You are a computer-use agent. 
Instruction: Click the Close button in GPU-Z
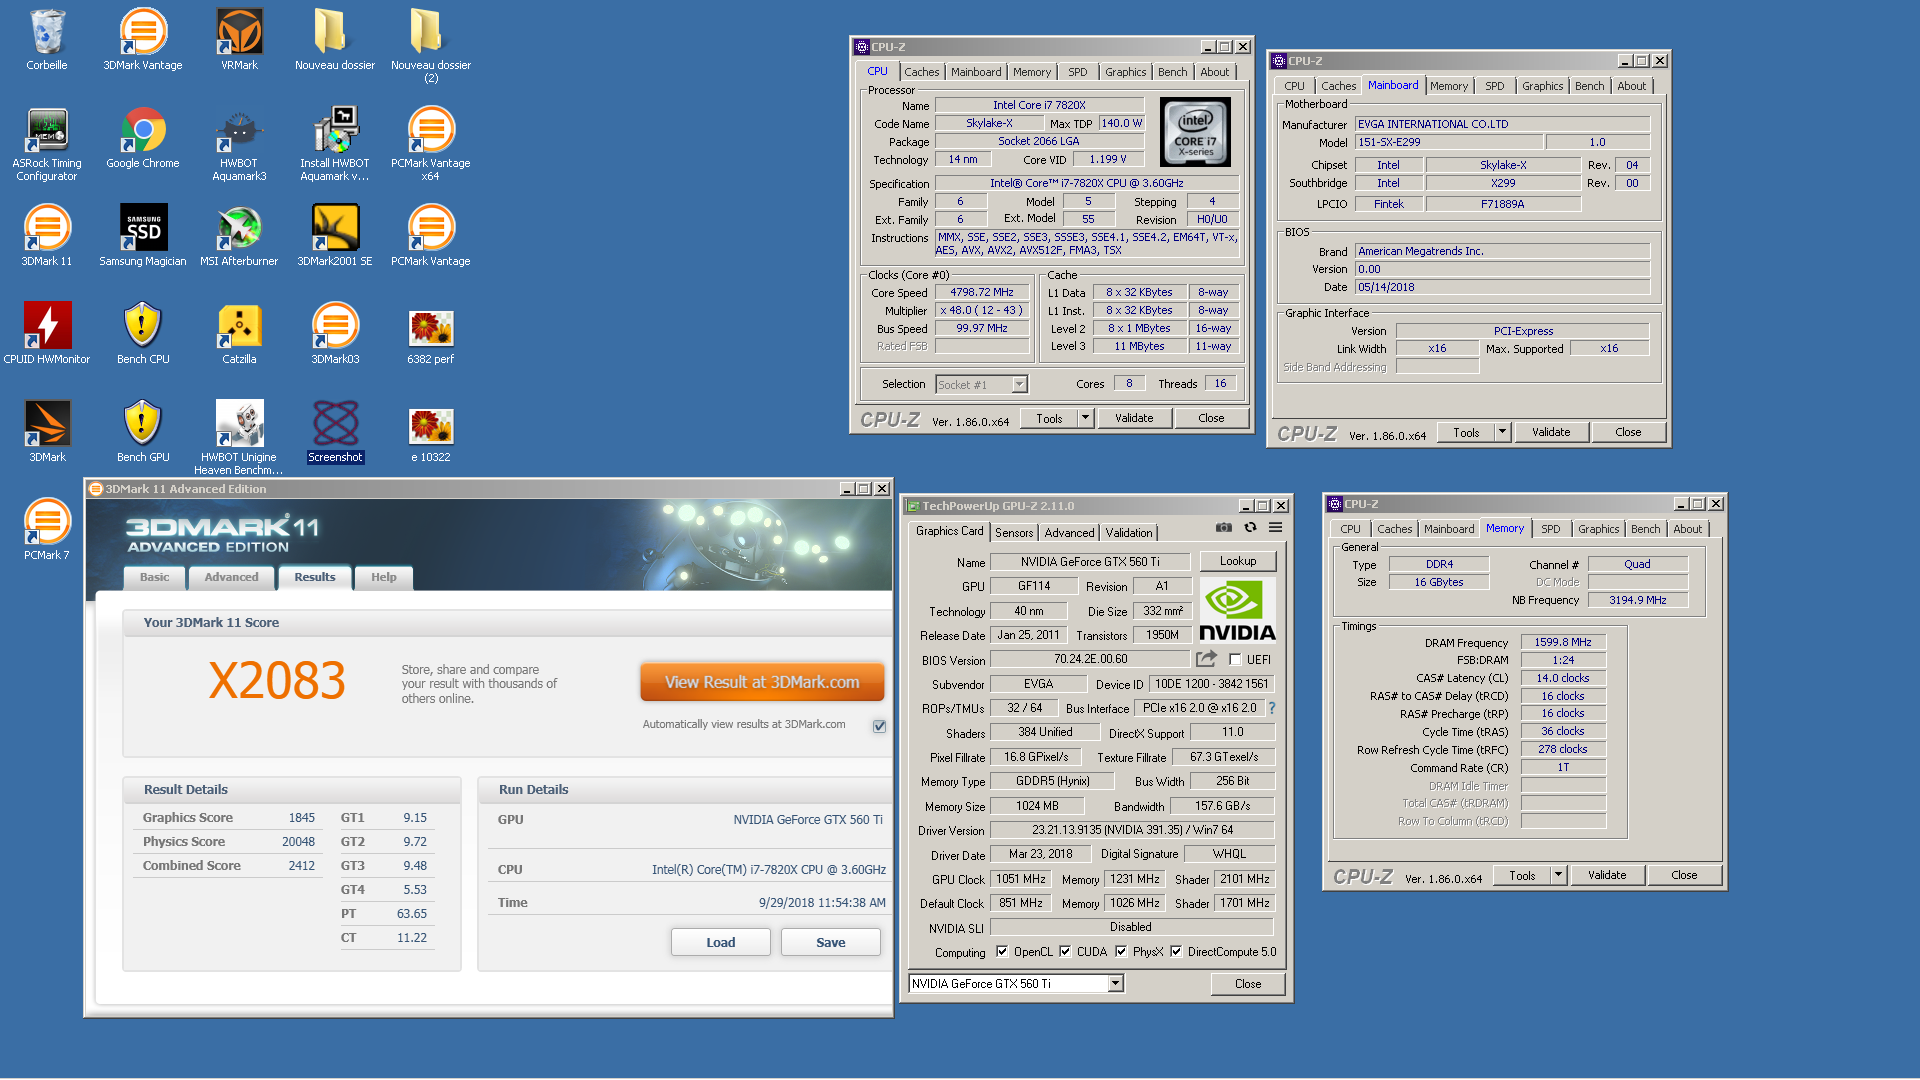[x=1248, y=984]
